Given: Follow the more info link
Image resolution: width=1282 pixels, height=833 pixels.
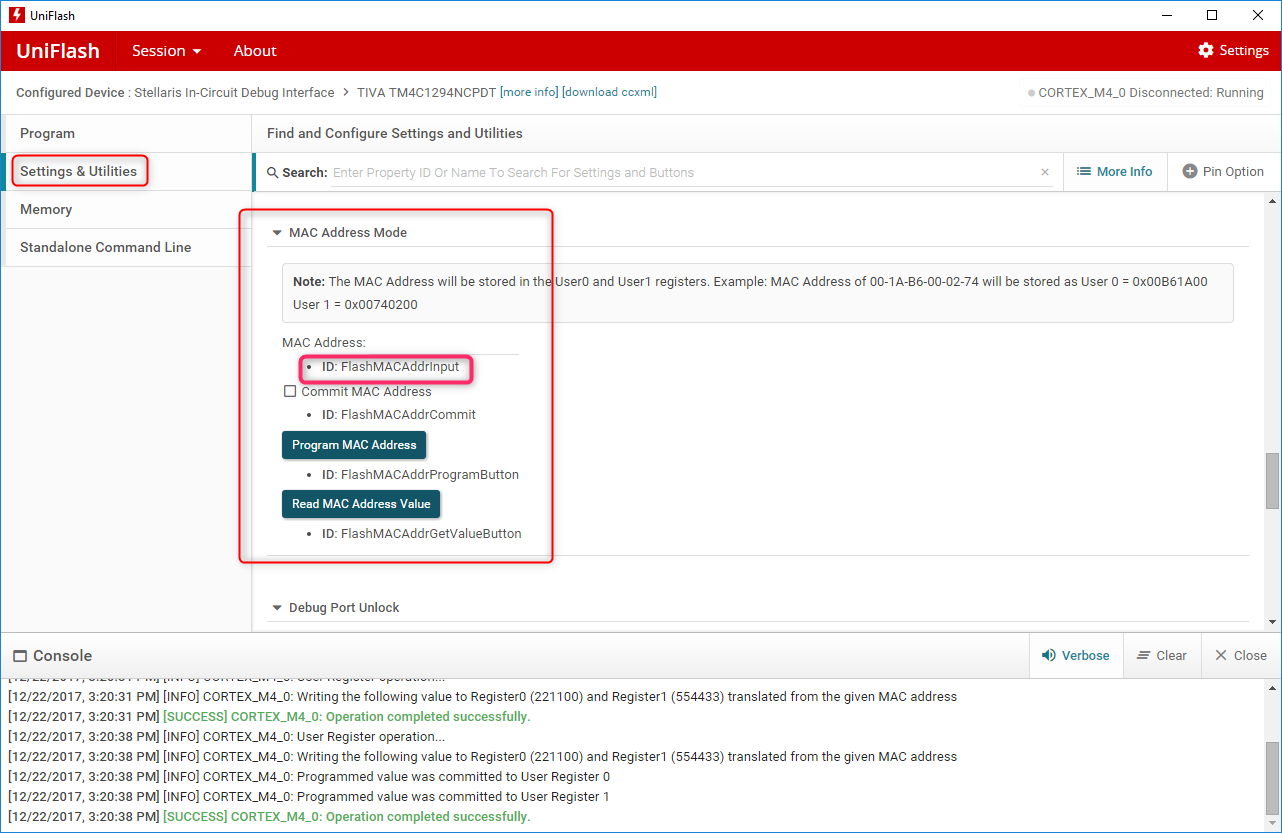Looking at the screenshot, I should [529, 92].
